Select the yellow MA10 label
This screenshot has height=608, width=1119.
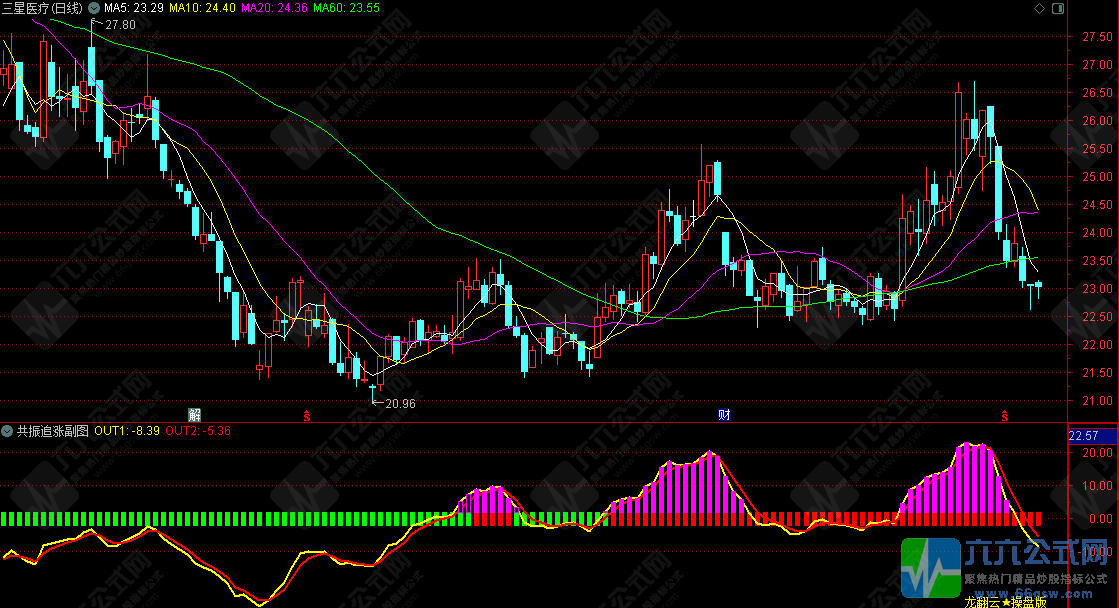point(202,8)
